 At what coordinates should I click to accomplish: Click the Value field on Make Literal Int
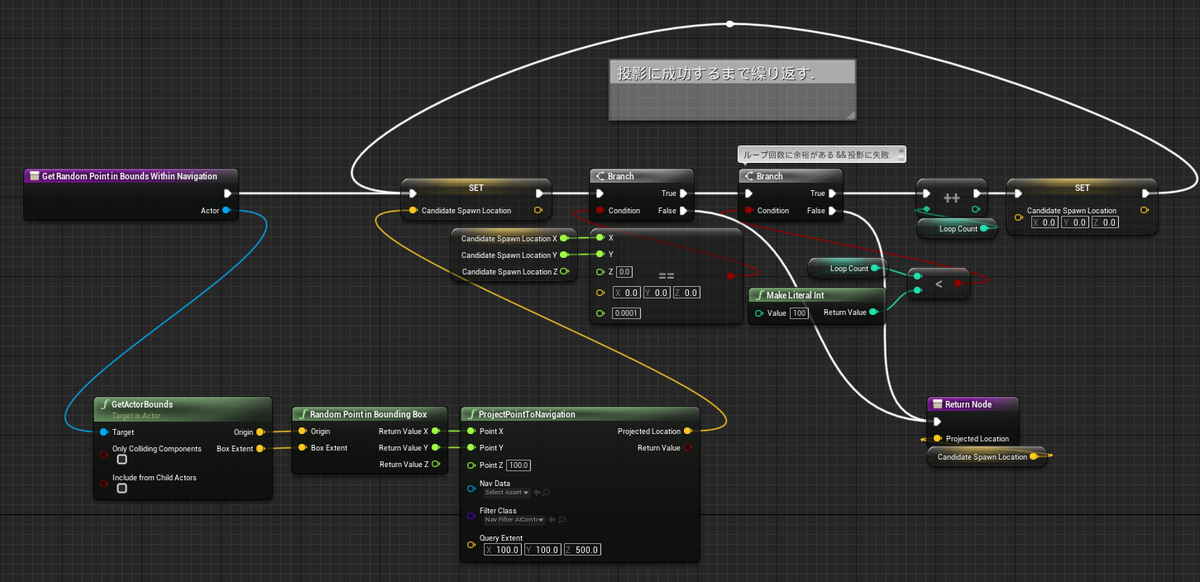[x=800, y=314]
